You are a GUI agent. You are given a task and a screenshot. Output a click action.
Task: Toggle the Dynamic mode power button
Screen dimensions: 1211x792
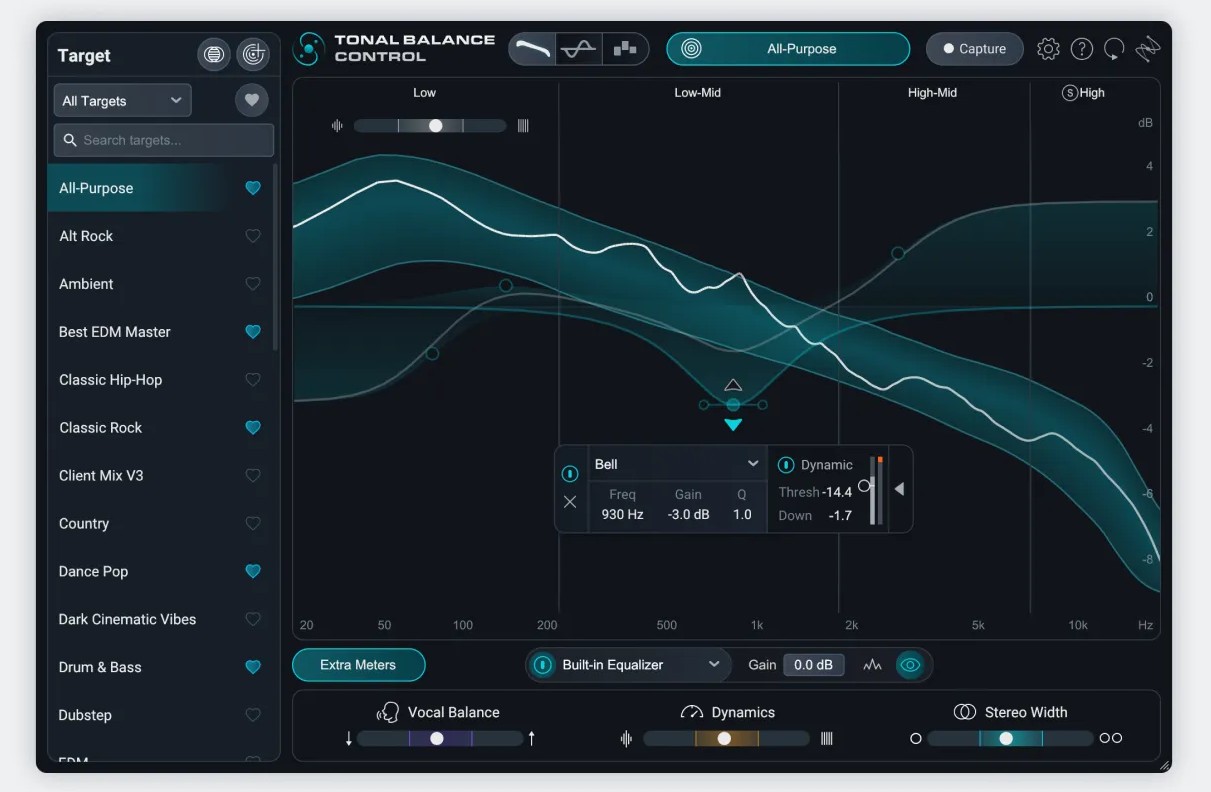coord(786,465)
